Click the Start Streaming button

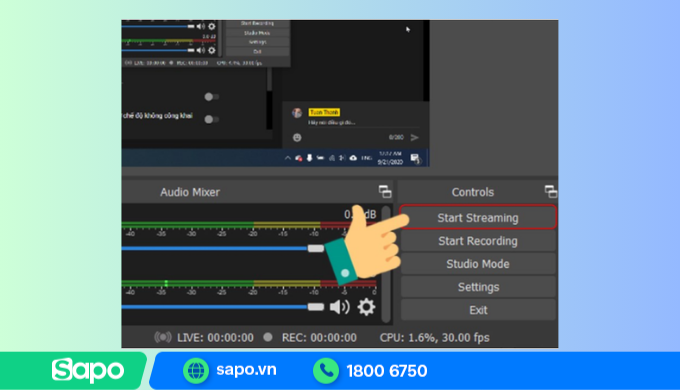point(478,217)
